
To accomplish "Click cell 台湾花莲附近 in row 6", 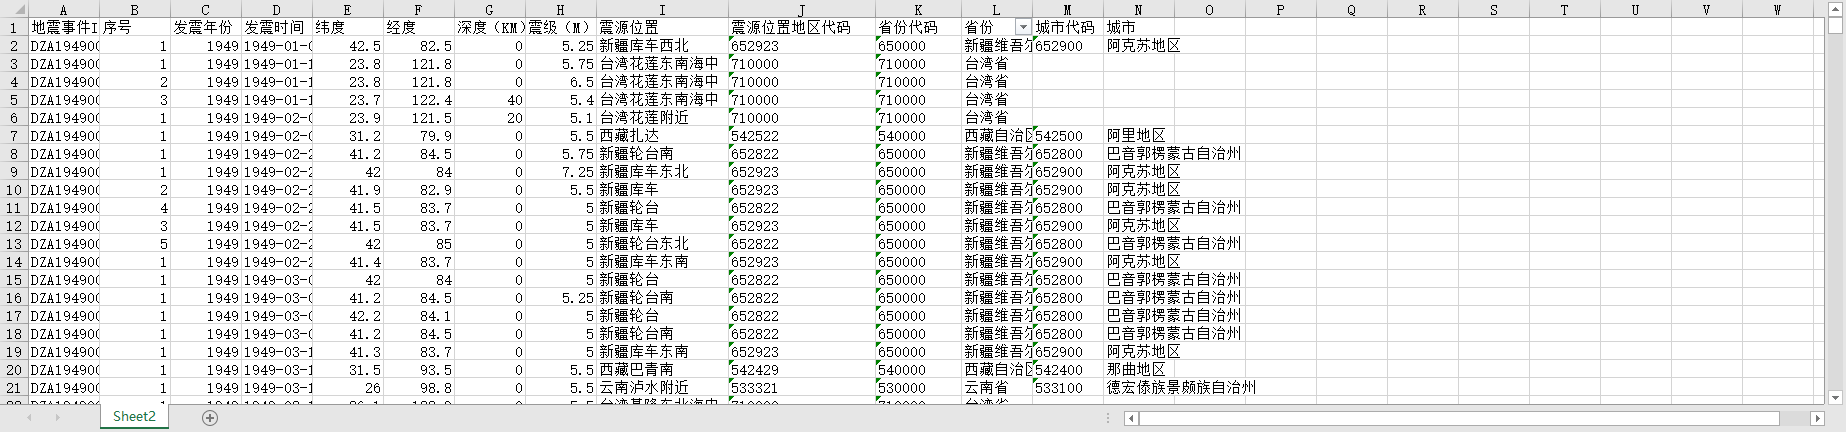I will coord(662,117).
